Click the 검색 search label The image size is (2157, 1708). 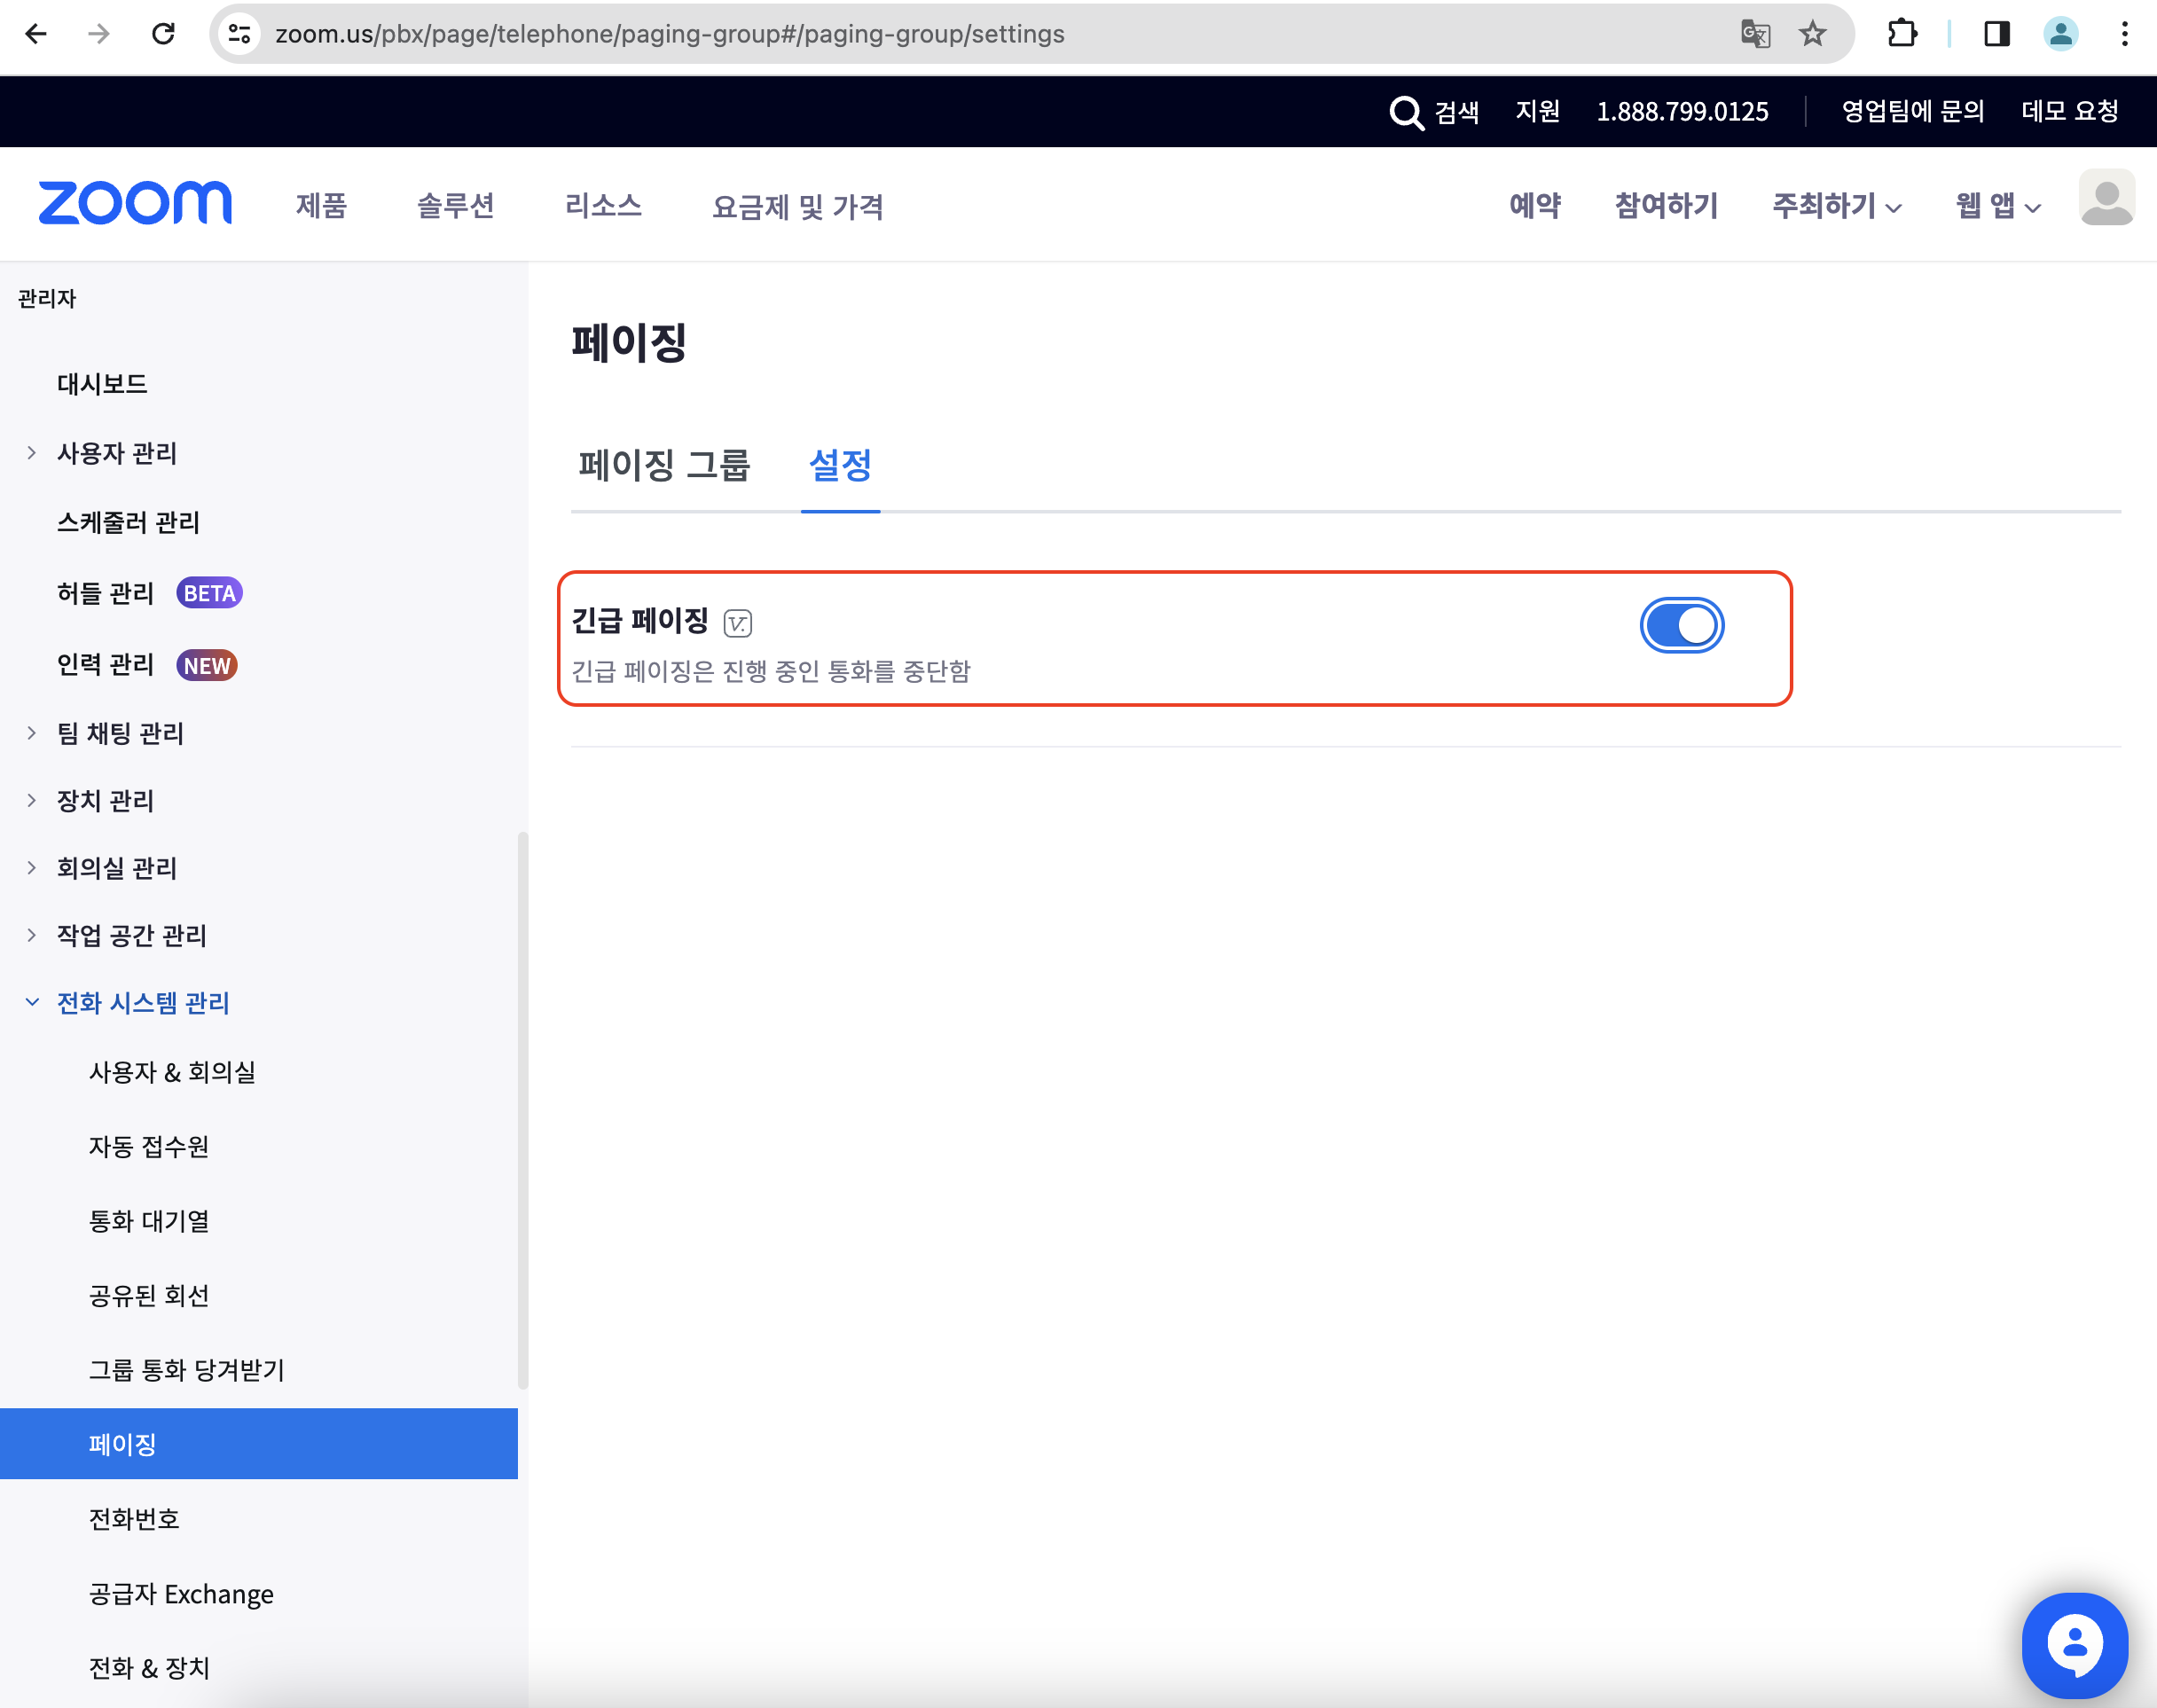coord(1457,112)
